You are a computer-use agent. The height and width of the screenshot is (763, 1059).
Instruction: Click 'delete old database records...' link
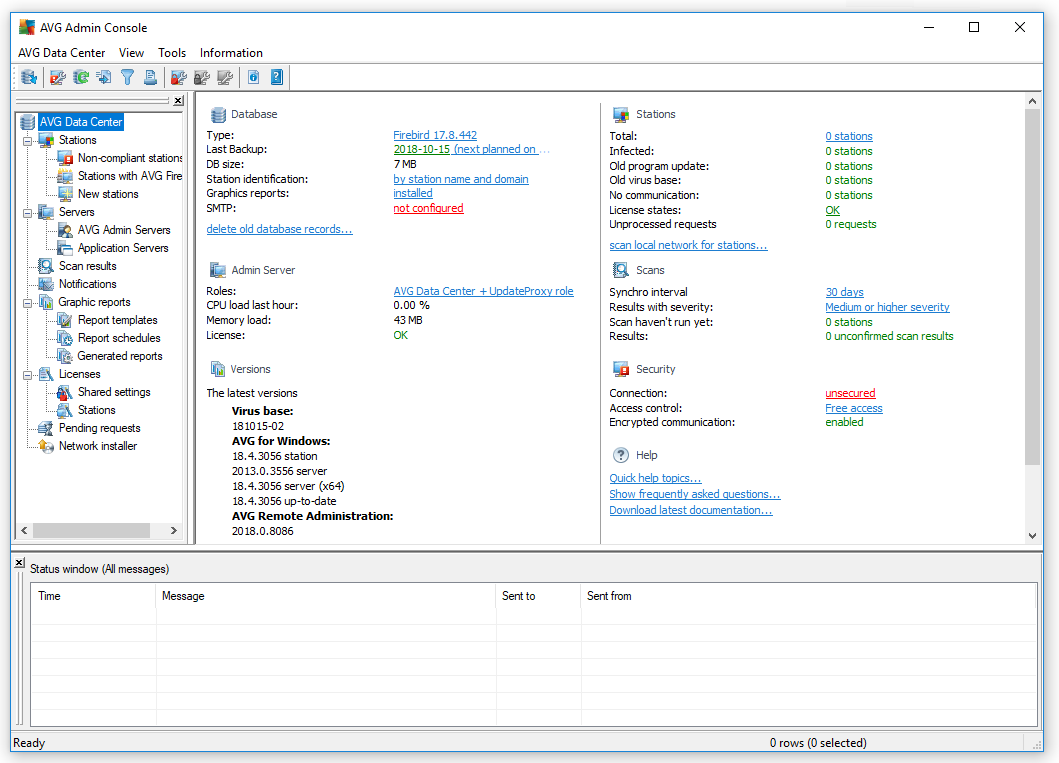click(x=279, y=229)
